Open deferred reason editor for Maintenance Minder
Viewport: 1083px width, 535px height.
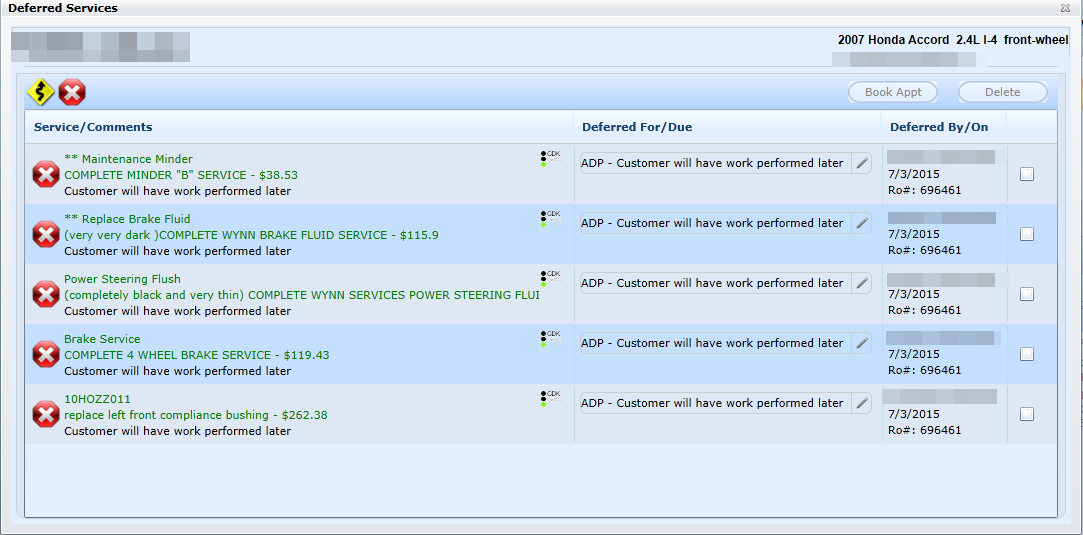861,163
